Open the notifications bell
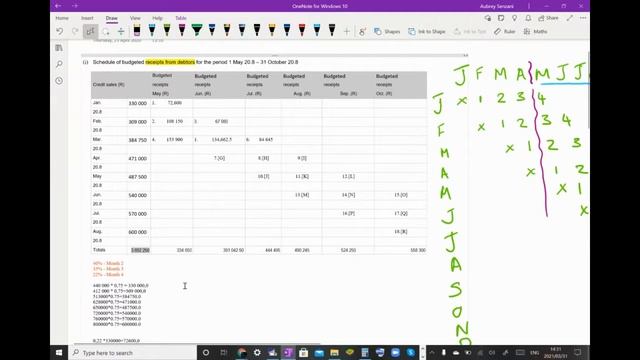 tap(528, 18)
